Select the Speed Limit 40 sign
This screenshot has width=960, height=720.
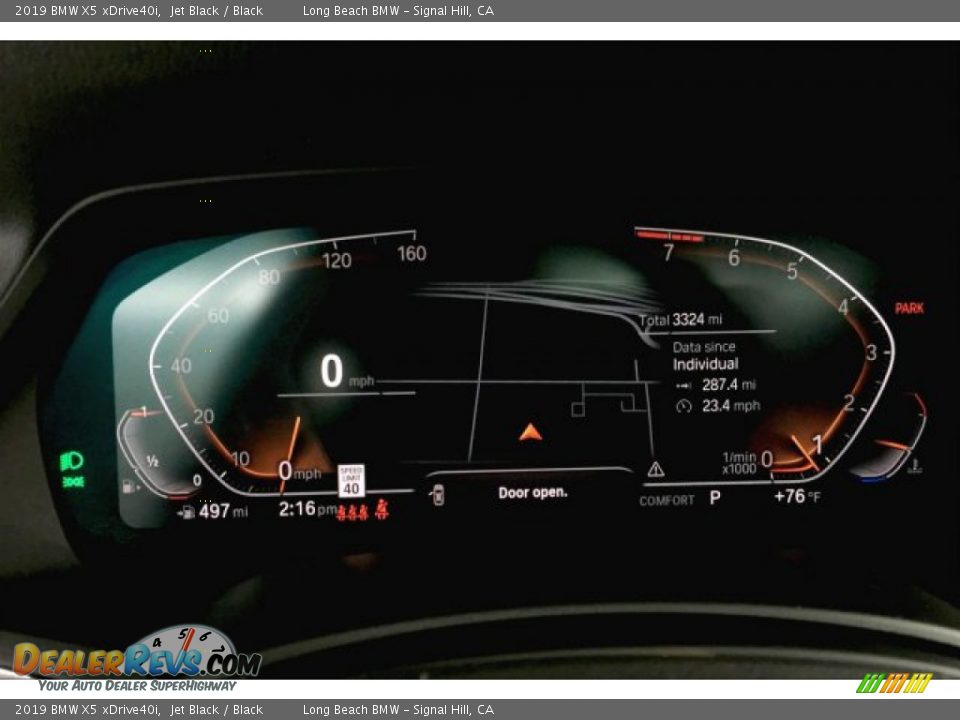[x=351, y=480]
